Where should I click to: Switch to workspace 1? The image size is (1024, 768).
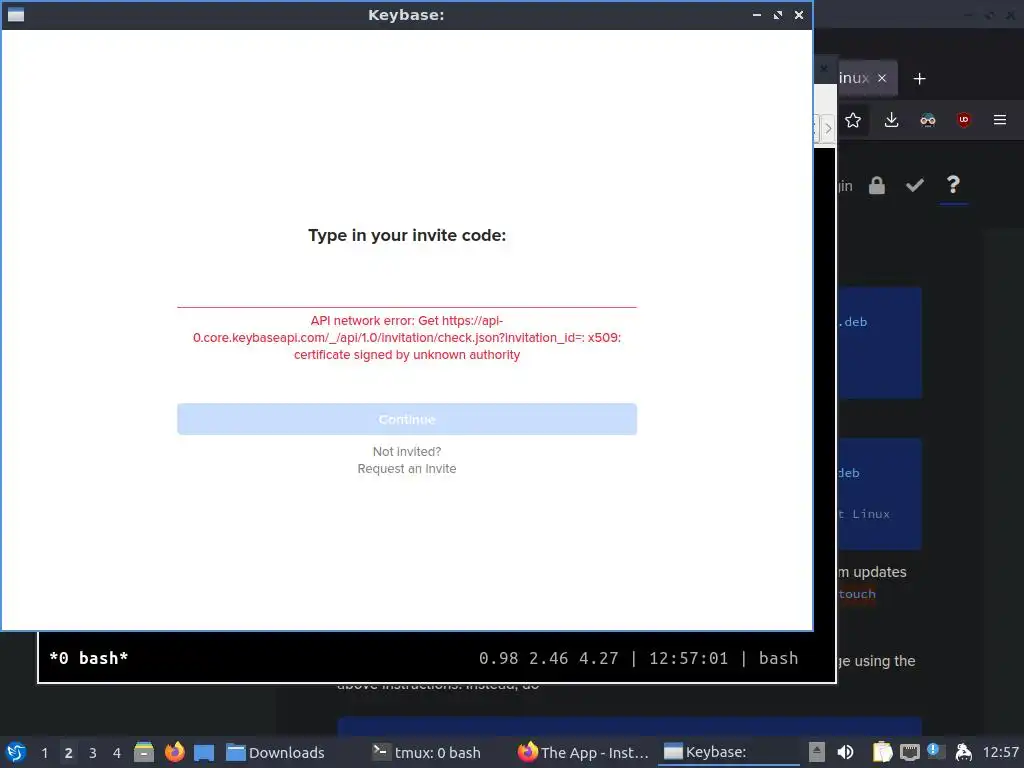(x=44, y=753)
